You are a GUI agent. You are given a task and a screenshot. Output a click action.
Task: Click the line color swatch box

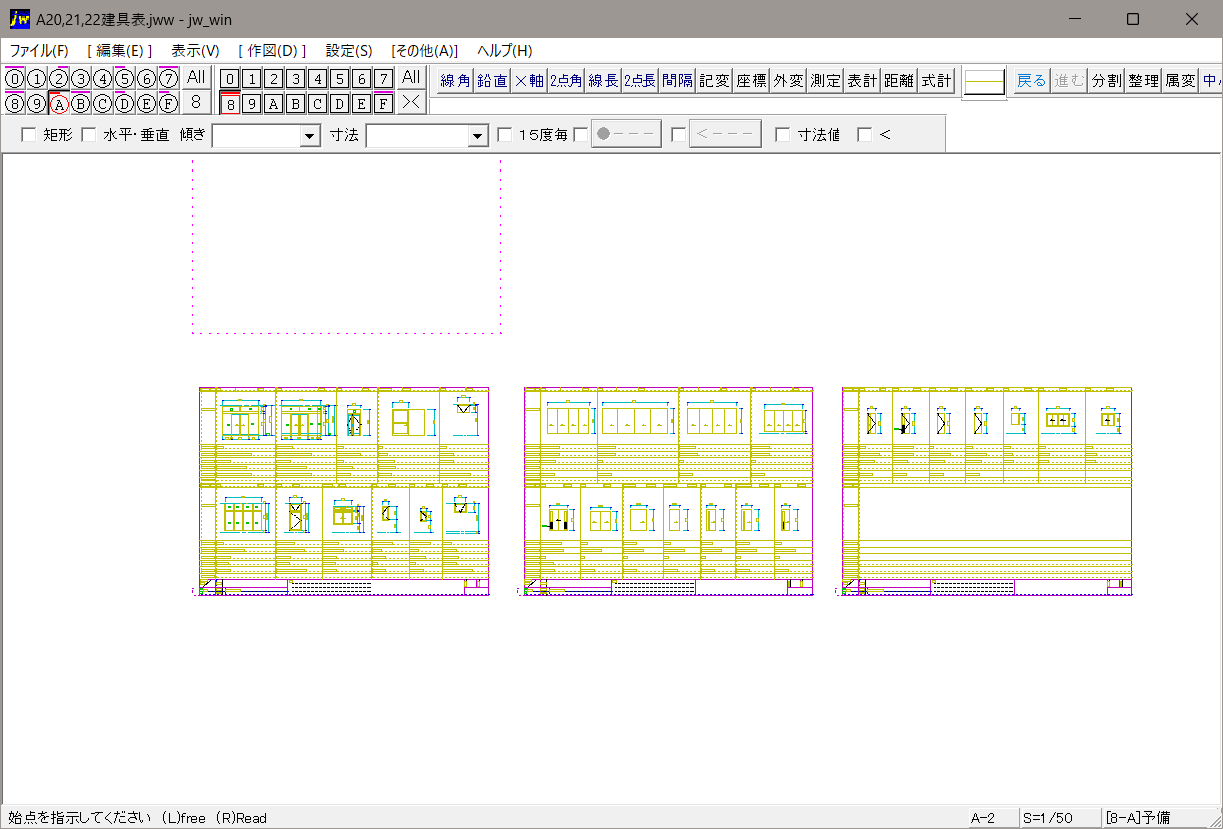(984, 82)
